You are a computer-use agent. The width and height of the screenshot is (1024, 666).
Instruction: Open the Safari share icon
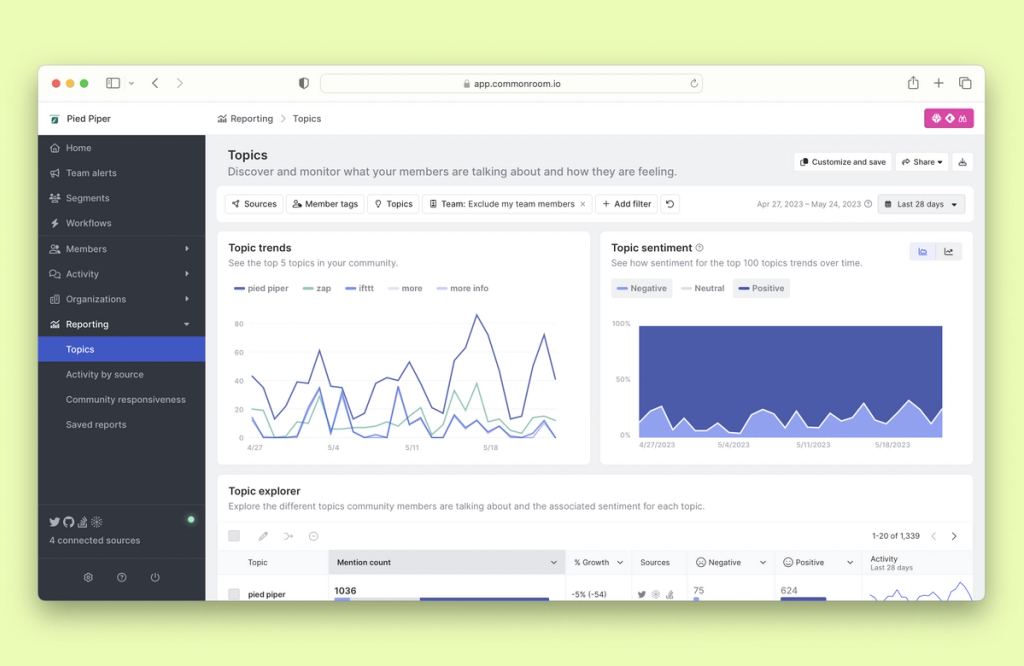click(913, 82)
